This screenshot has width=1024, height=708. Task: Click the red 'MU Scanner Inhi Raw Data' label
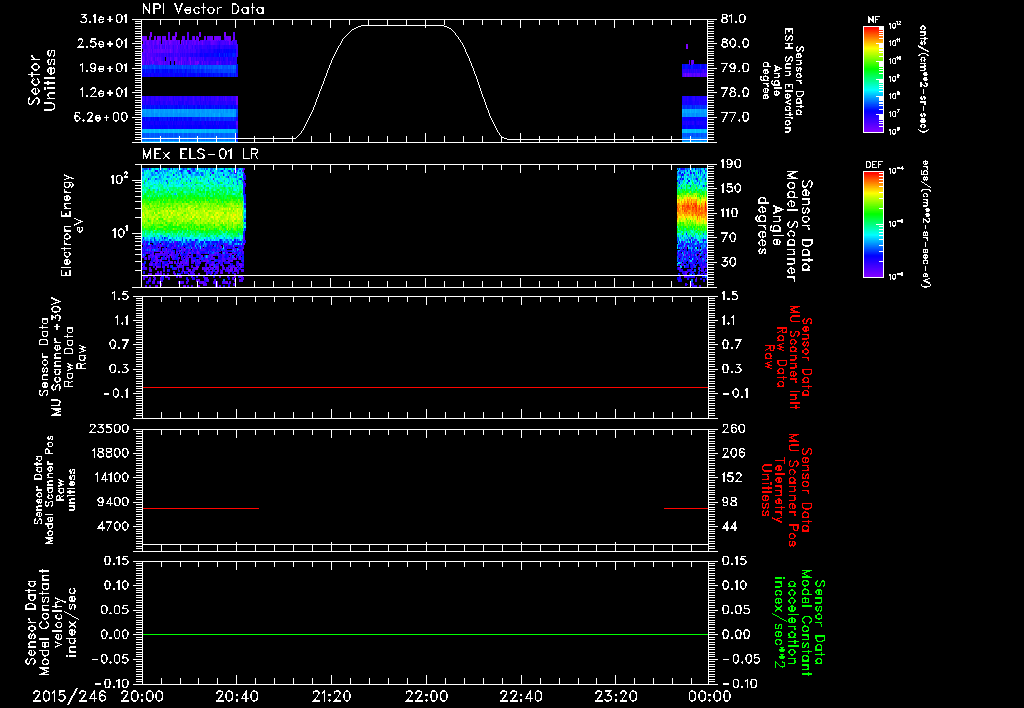coord(788,357)
